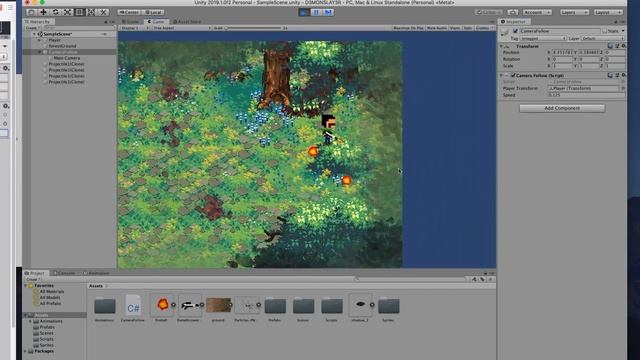This screenshot has height=360, width=640.
Task: Open the Account dropdown
Action: point(537,12)
